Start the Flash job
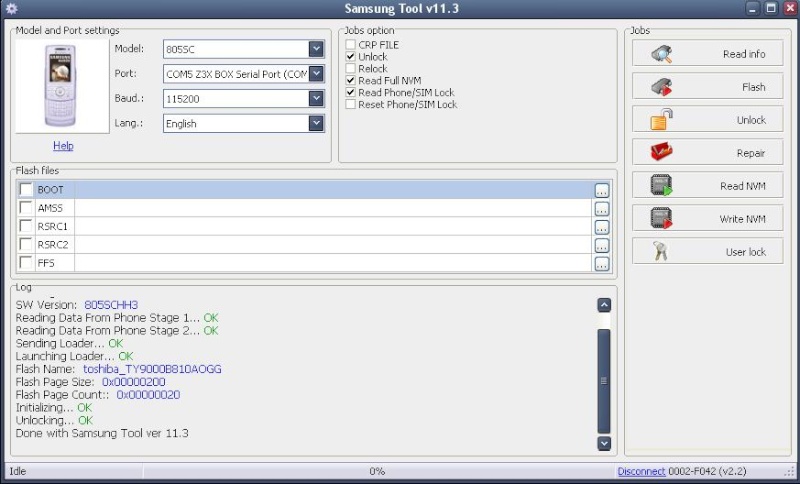 pos(707,86)
